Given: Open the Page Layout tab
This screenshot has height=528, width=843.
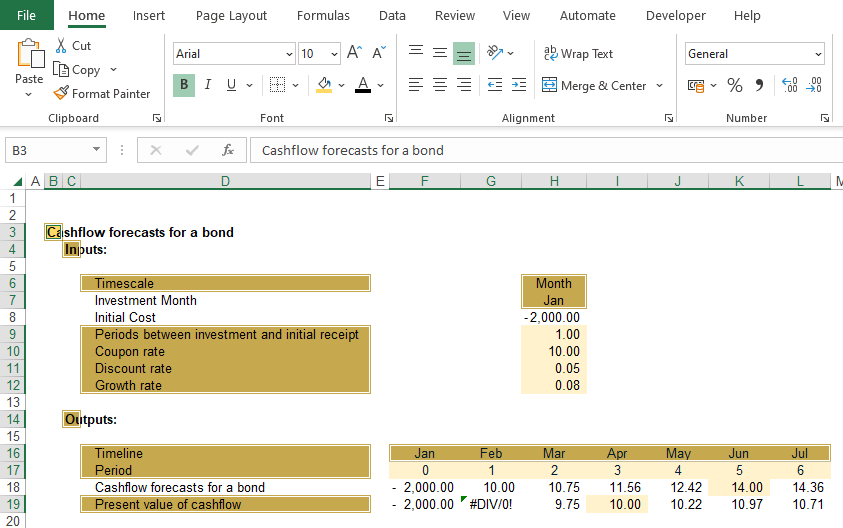Looking at the screenshot, I should point(231,16).
